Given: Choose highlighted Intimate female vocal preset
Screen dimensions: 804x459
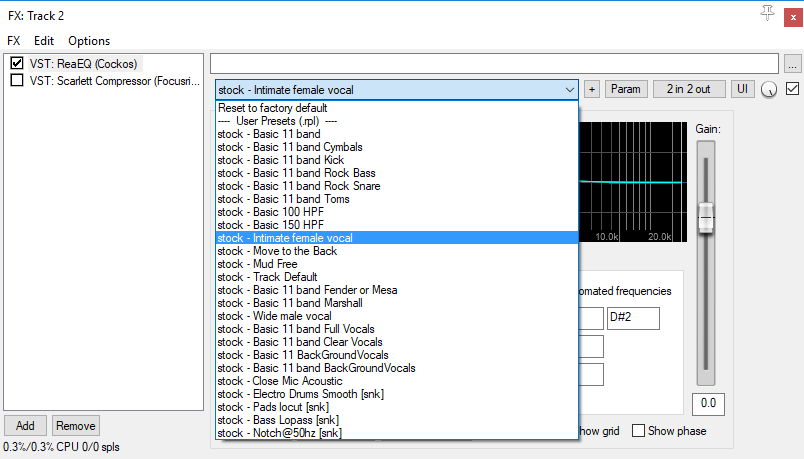Looking at the screenshot, I should (397, 238).
